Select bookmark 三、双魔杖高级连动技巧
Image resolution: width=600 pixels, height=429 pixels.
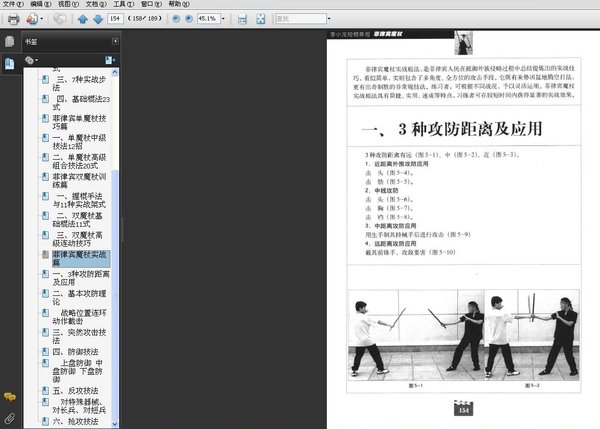(x=77, y=239)
